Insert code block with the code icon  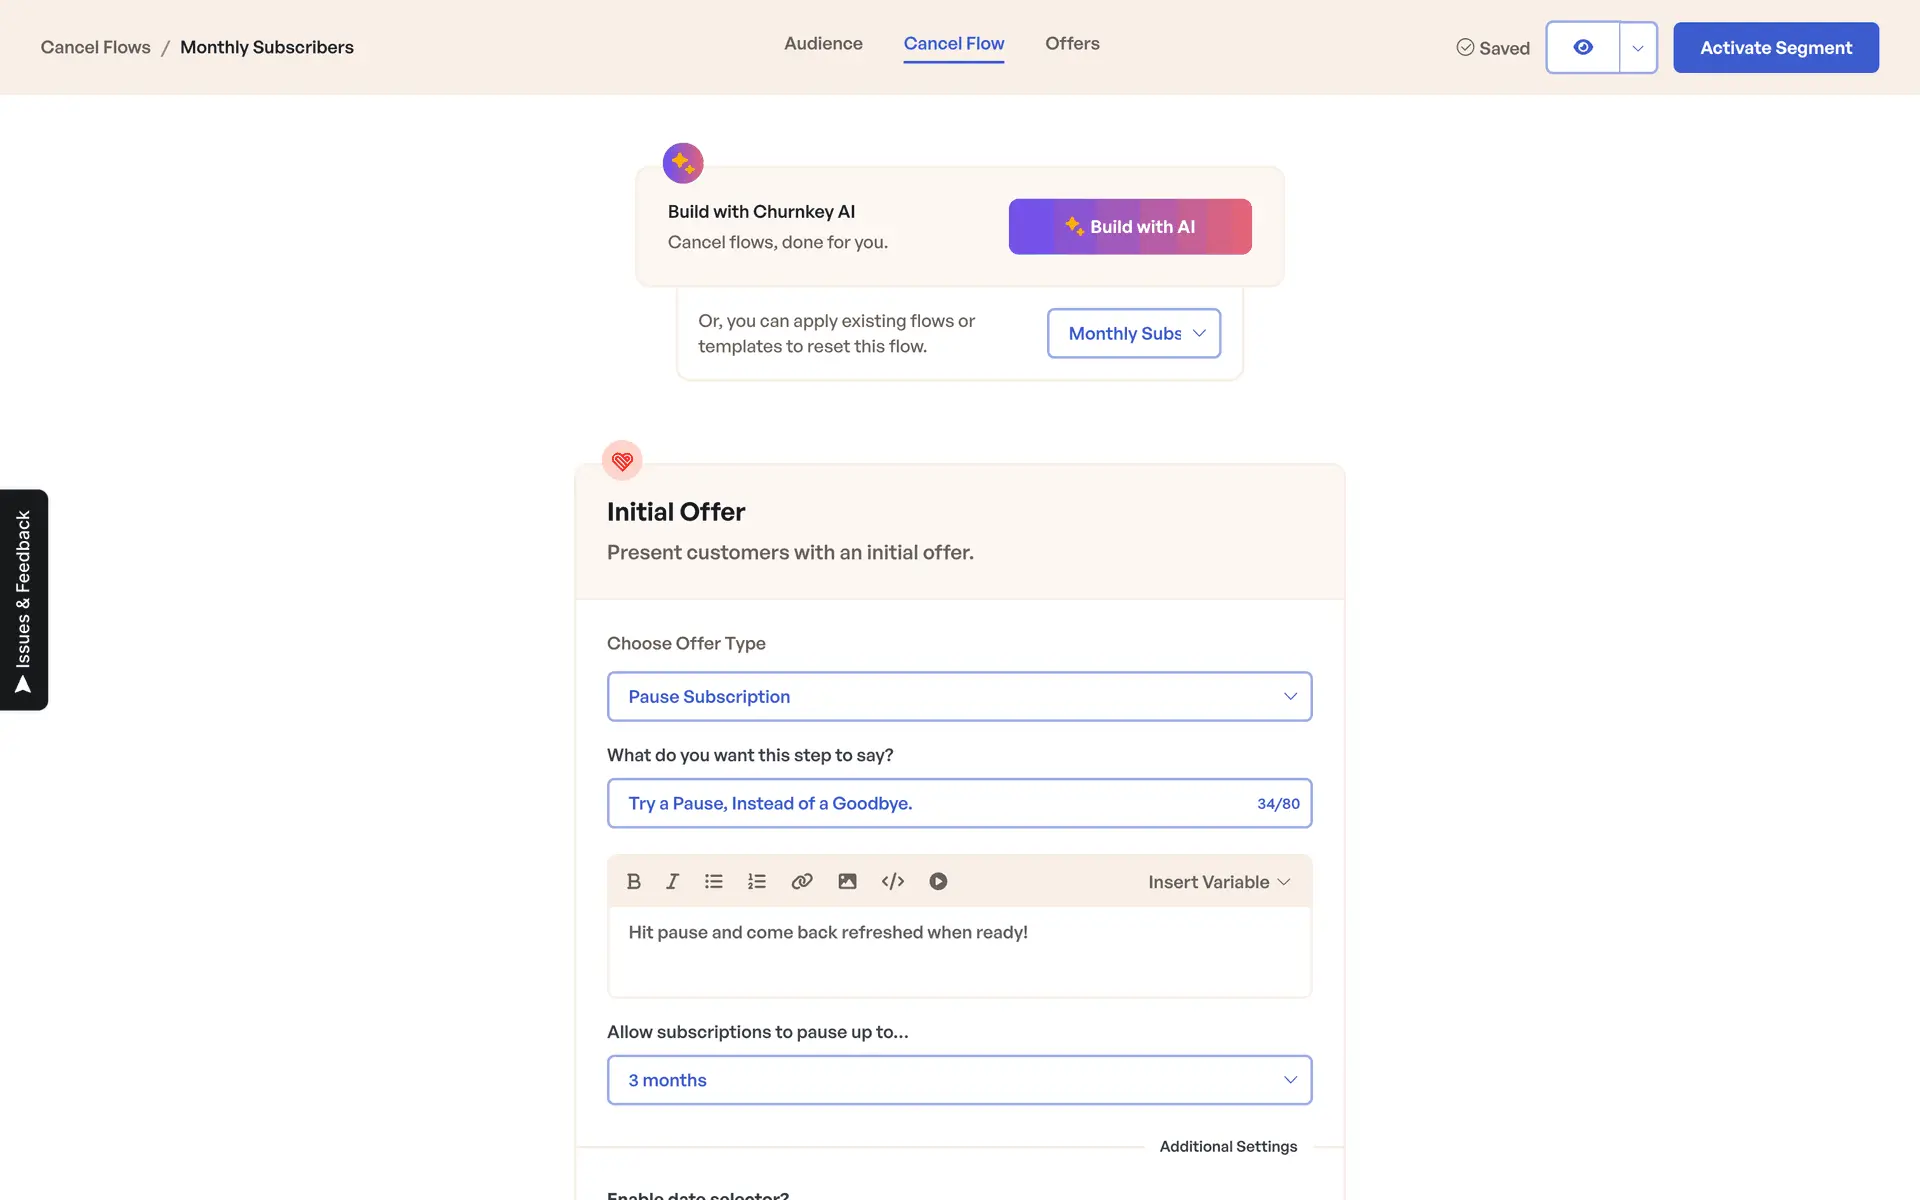tap(893, 881)
